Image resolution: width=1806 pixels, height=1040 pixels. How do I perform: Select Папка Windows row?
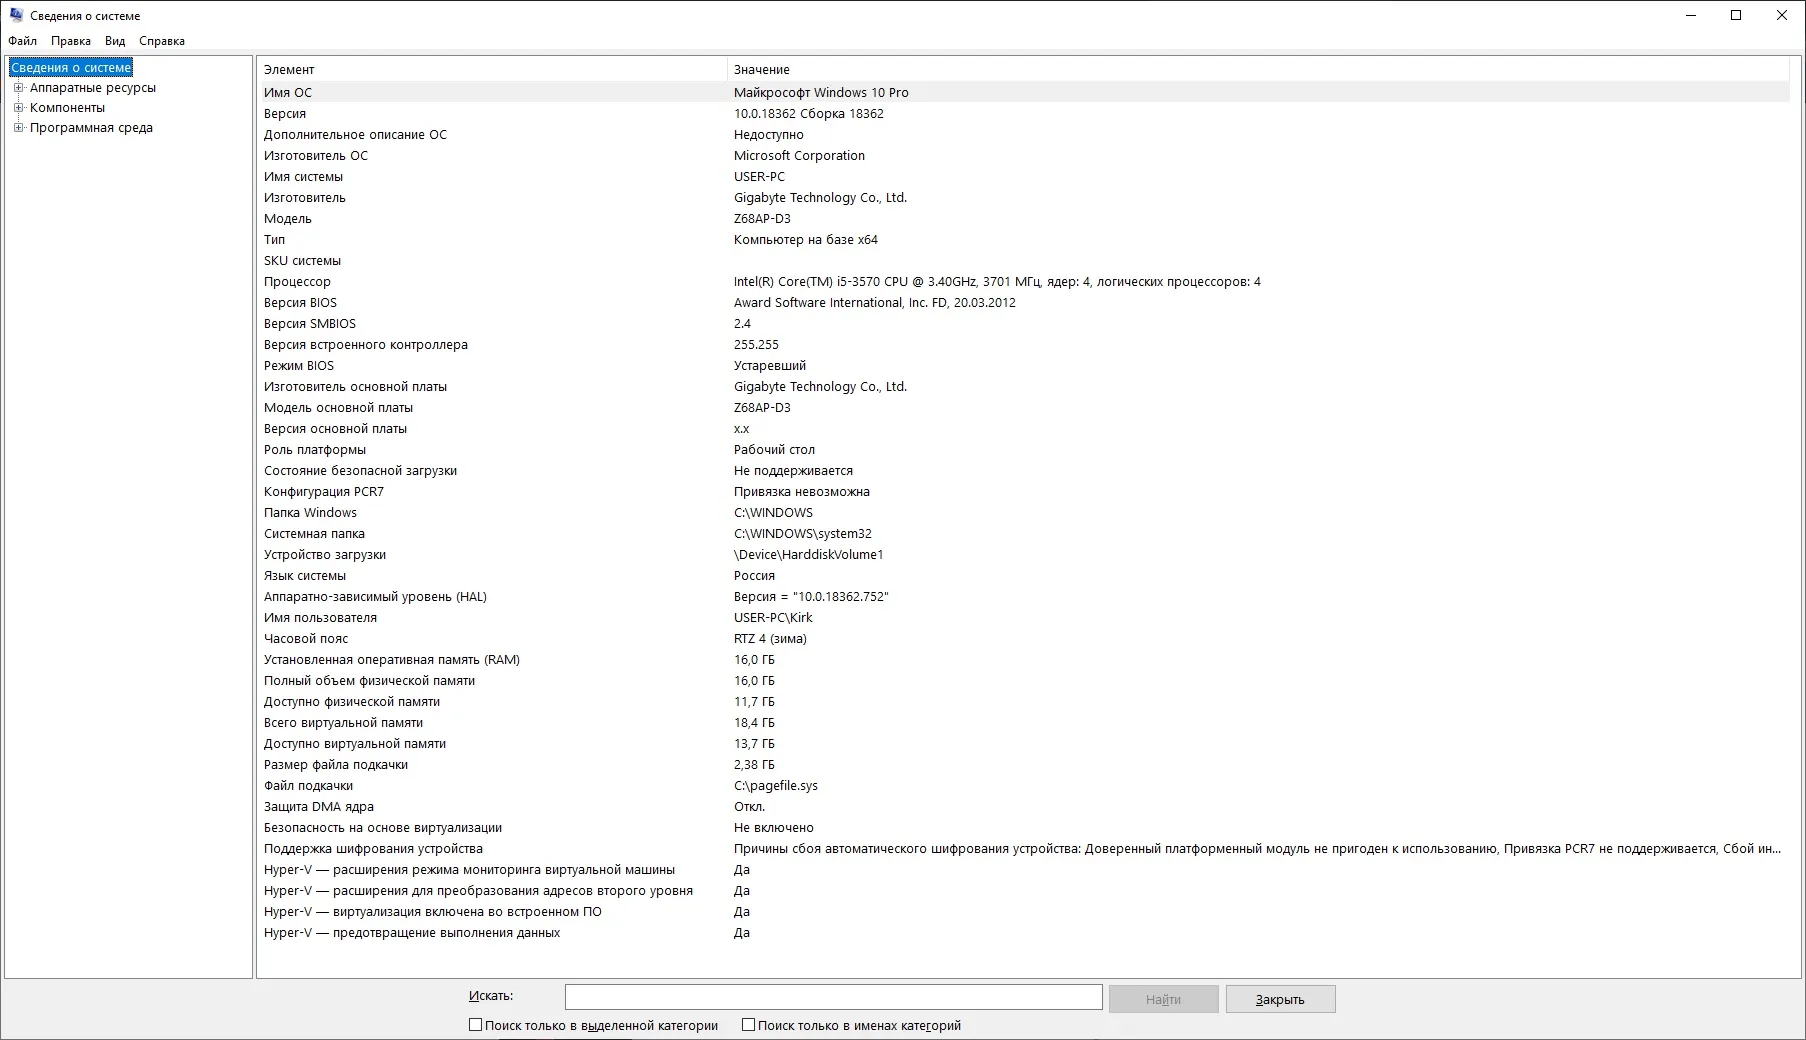(1023, 512)
